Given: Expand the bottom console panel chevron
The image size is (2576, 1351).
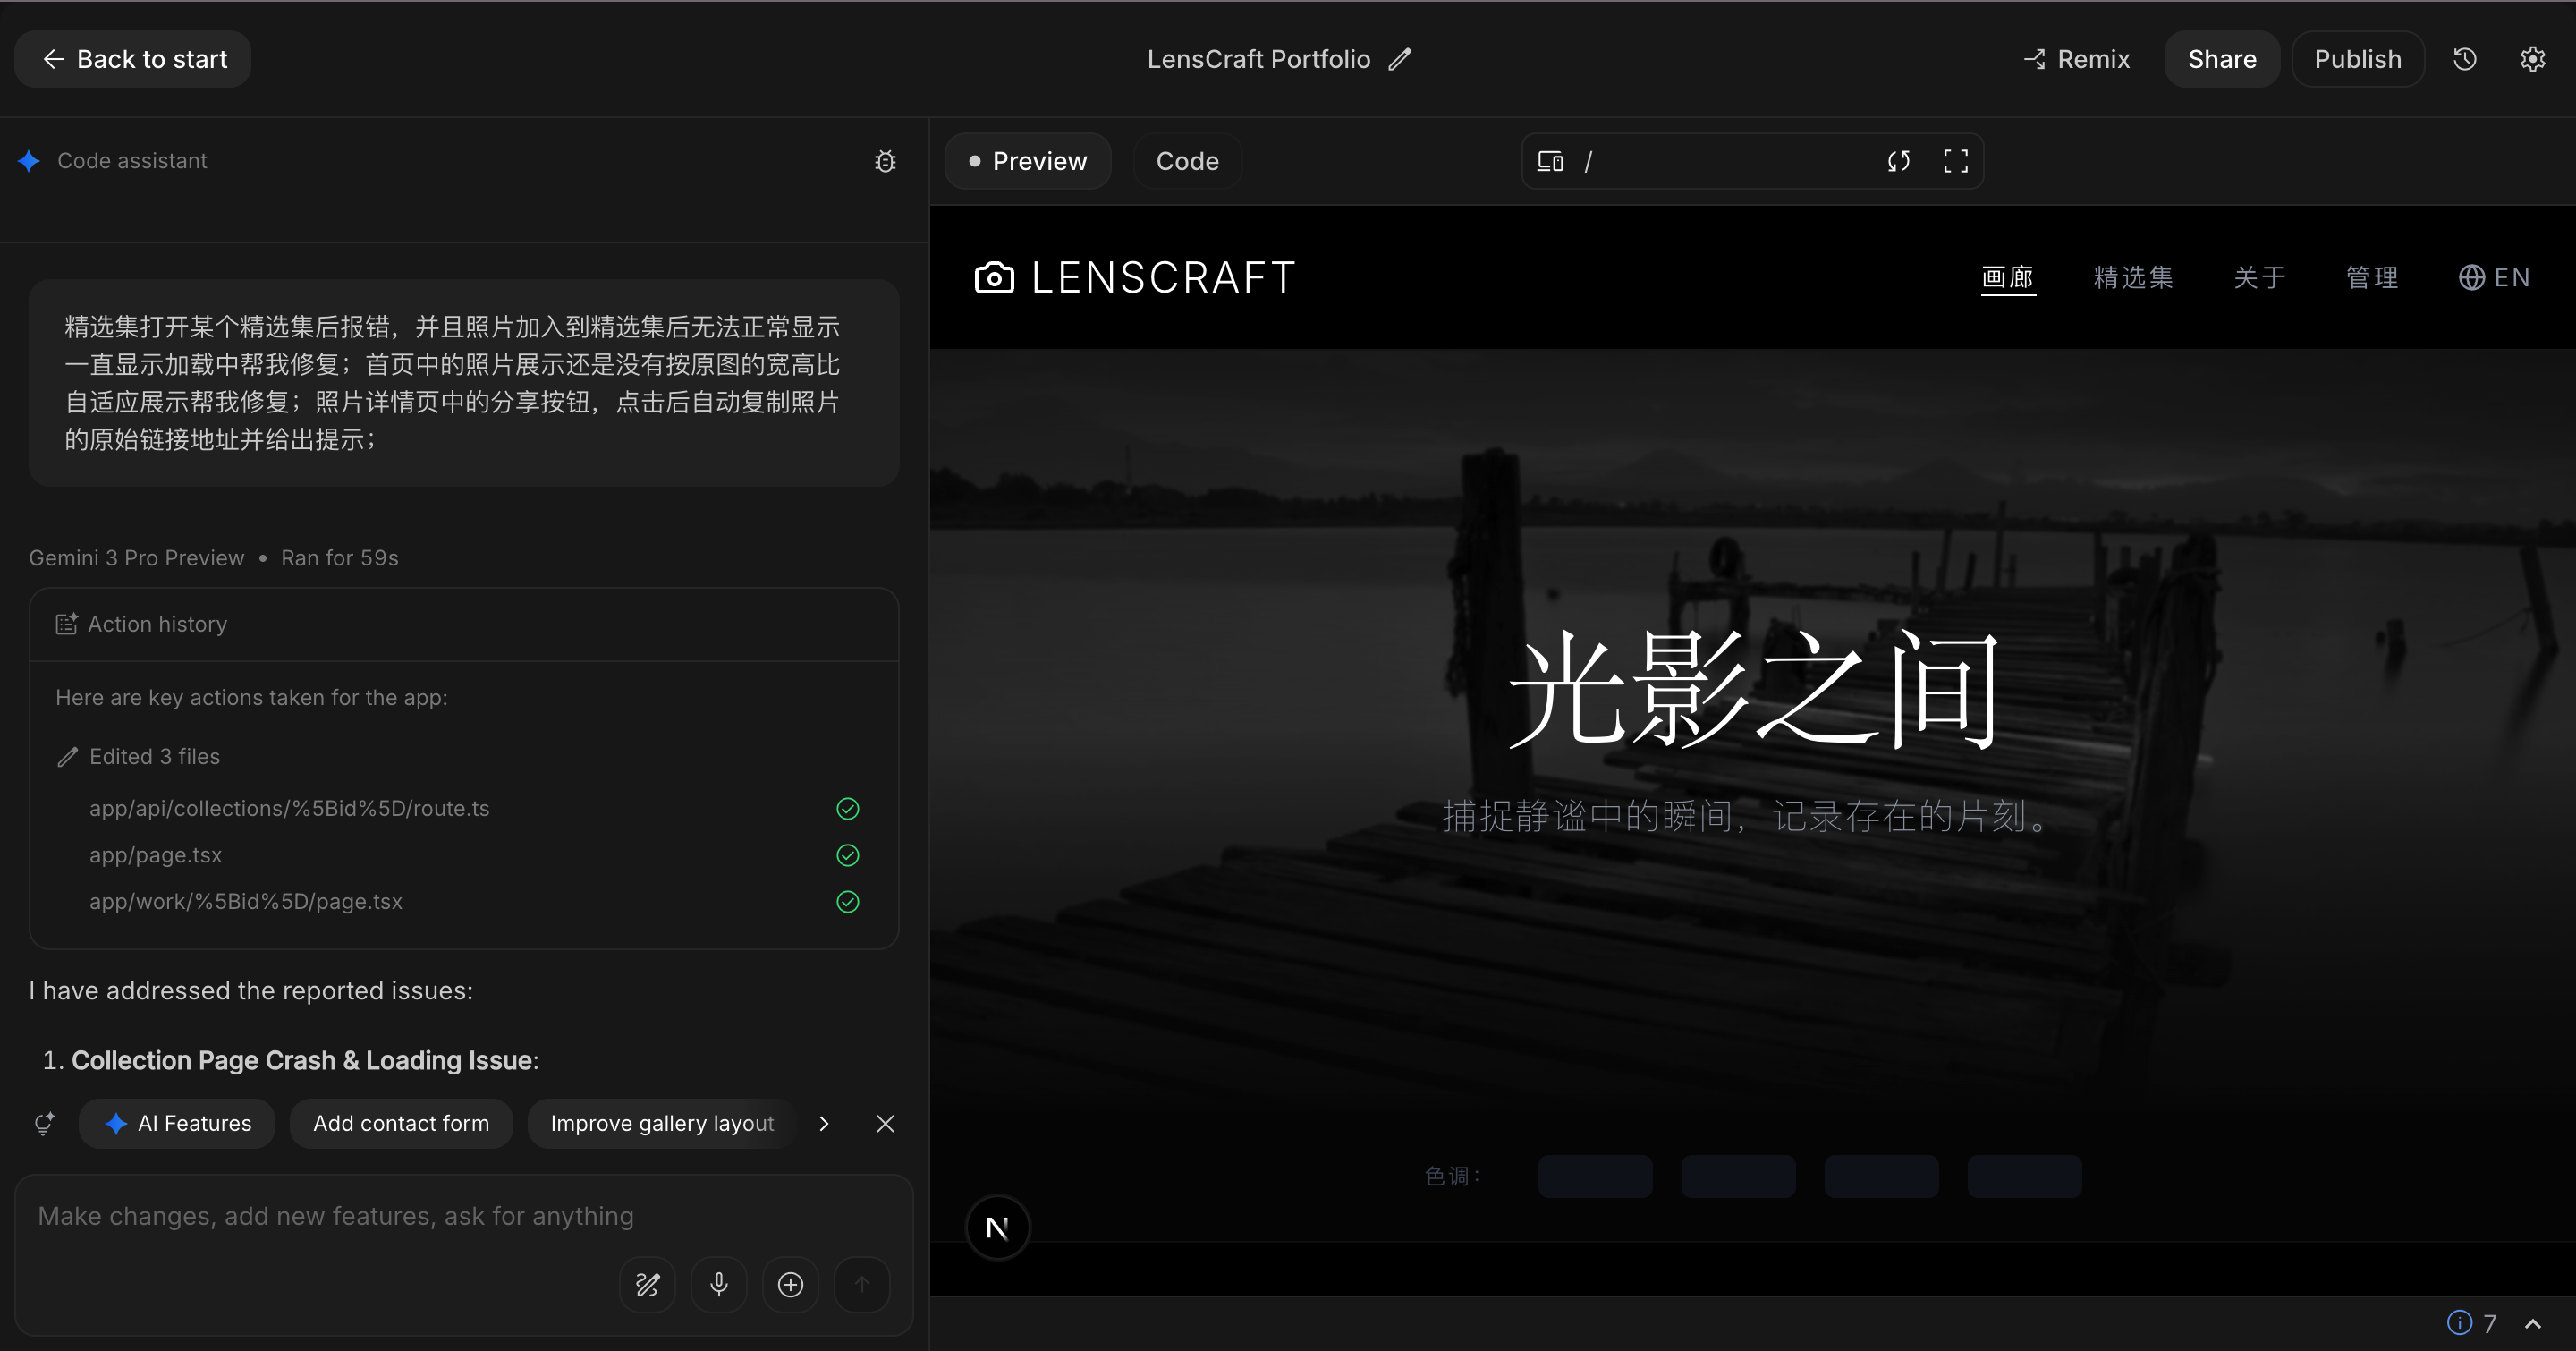Looking at the screenshot, I should 2532,1324.
